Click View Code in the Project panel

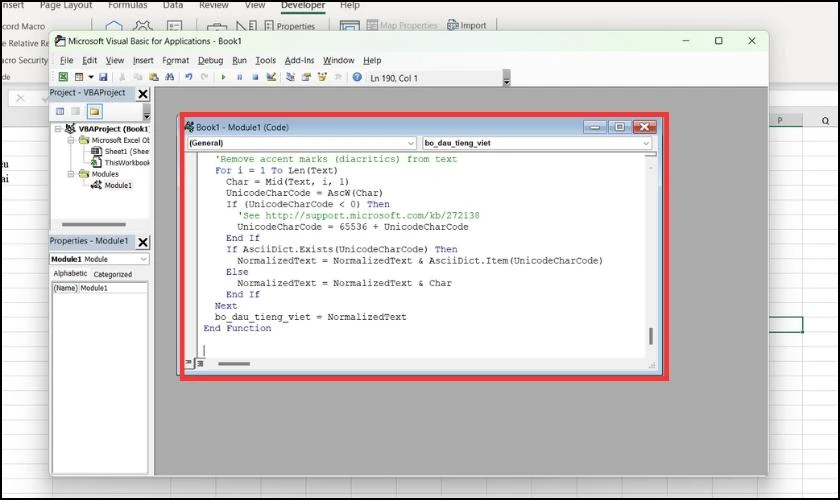click(60, 111)
